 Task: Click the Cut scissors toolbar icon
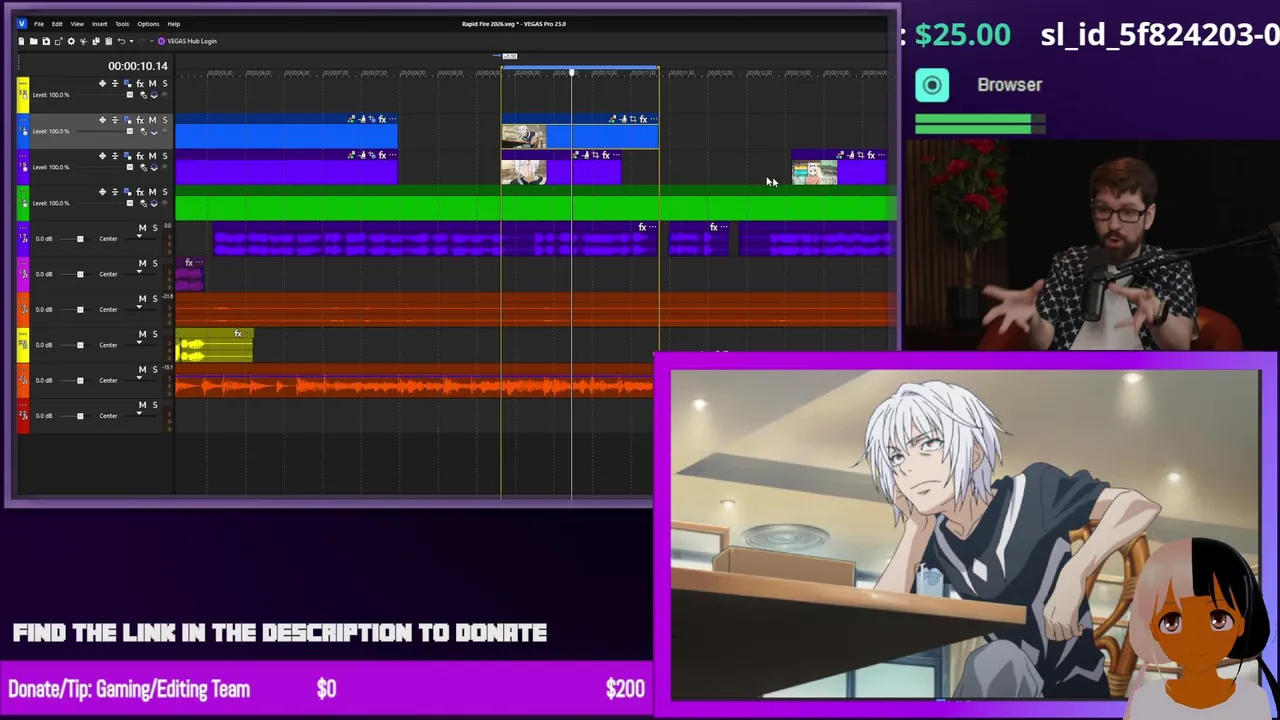click(84, 41)
